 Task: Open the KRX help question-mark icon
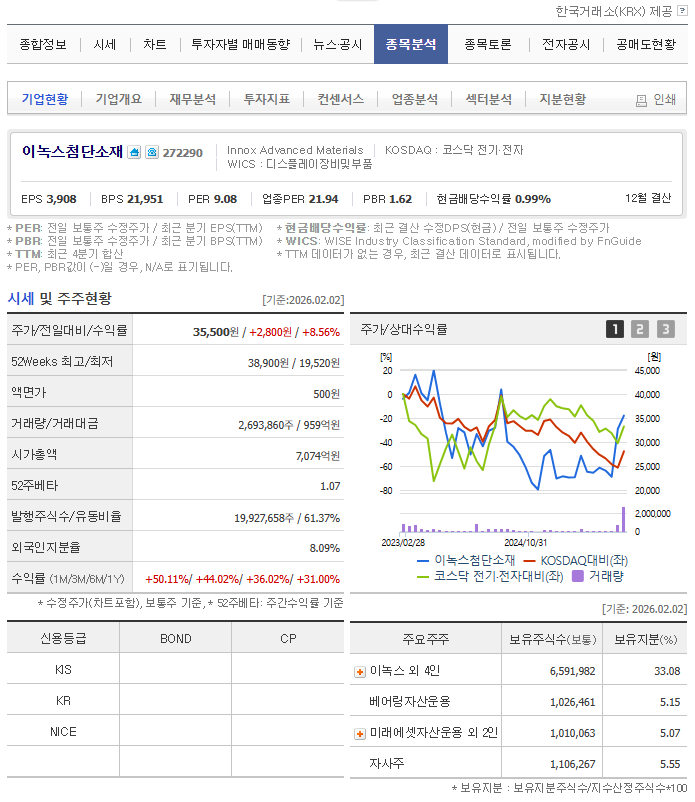(x=682, y=10)
